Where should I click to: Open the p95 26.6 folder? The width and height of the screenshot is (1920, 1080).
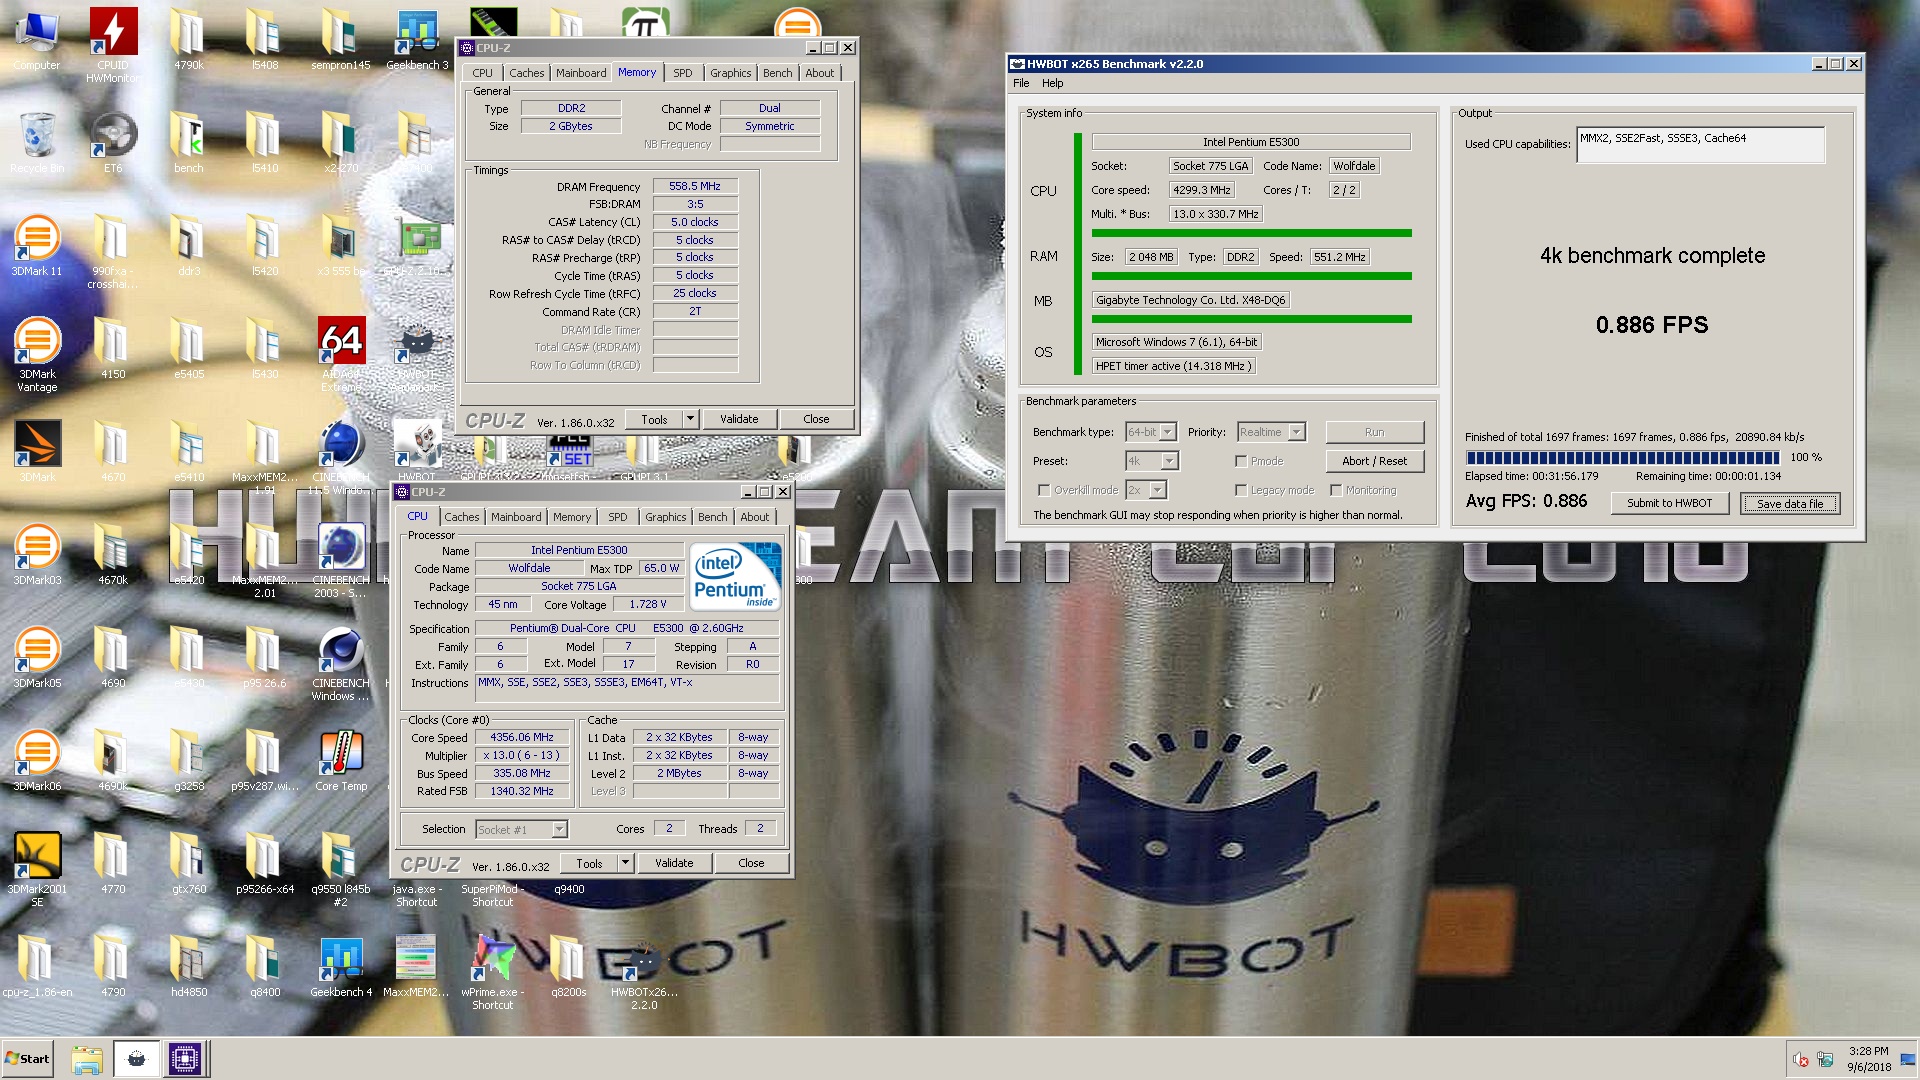(265, 657)
